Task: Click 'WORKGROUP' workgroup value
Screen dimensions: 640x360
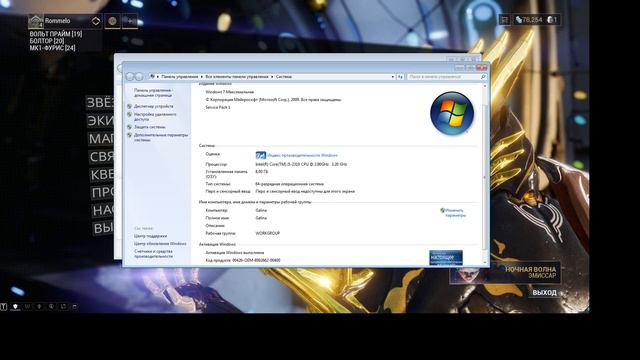Action: tap(267, 233)
